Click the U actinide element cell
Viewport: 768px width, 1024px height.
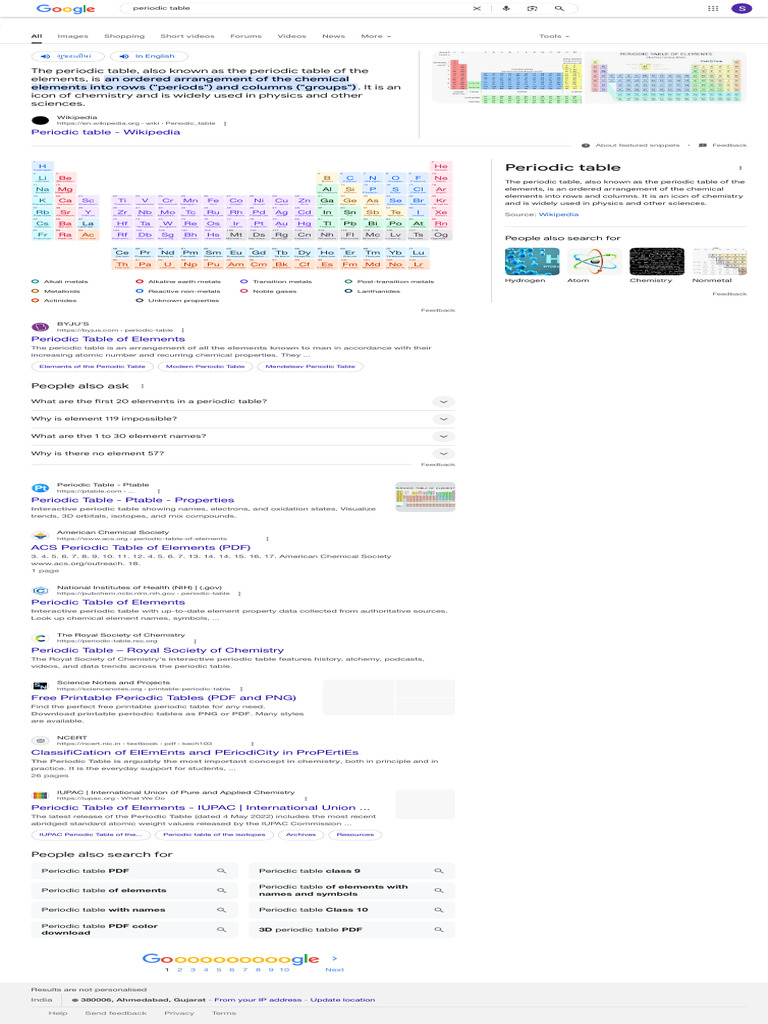[168, 264]
